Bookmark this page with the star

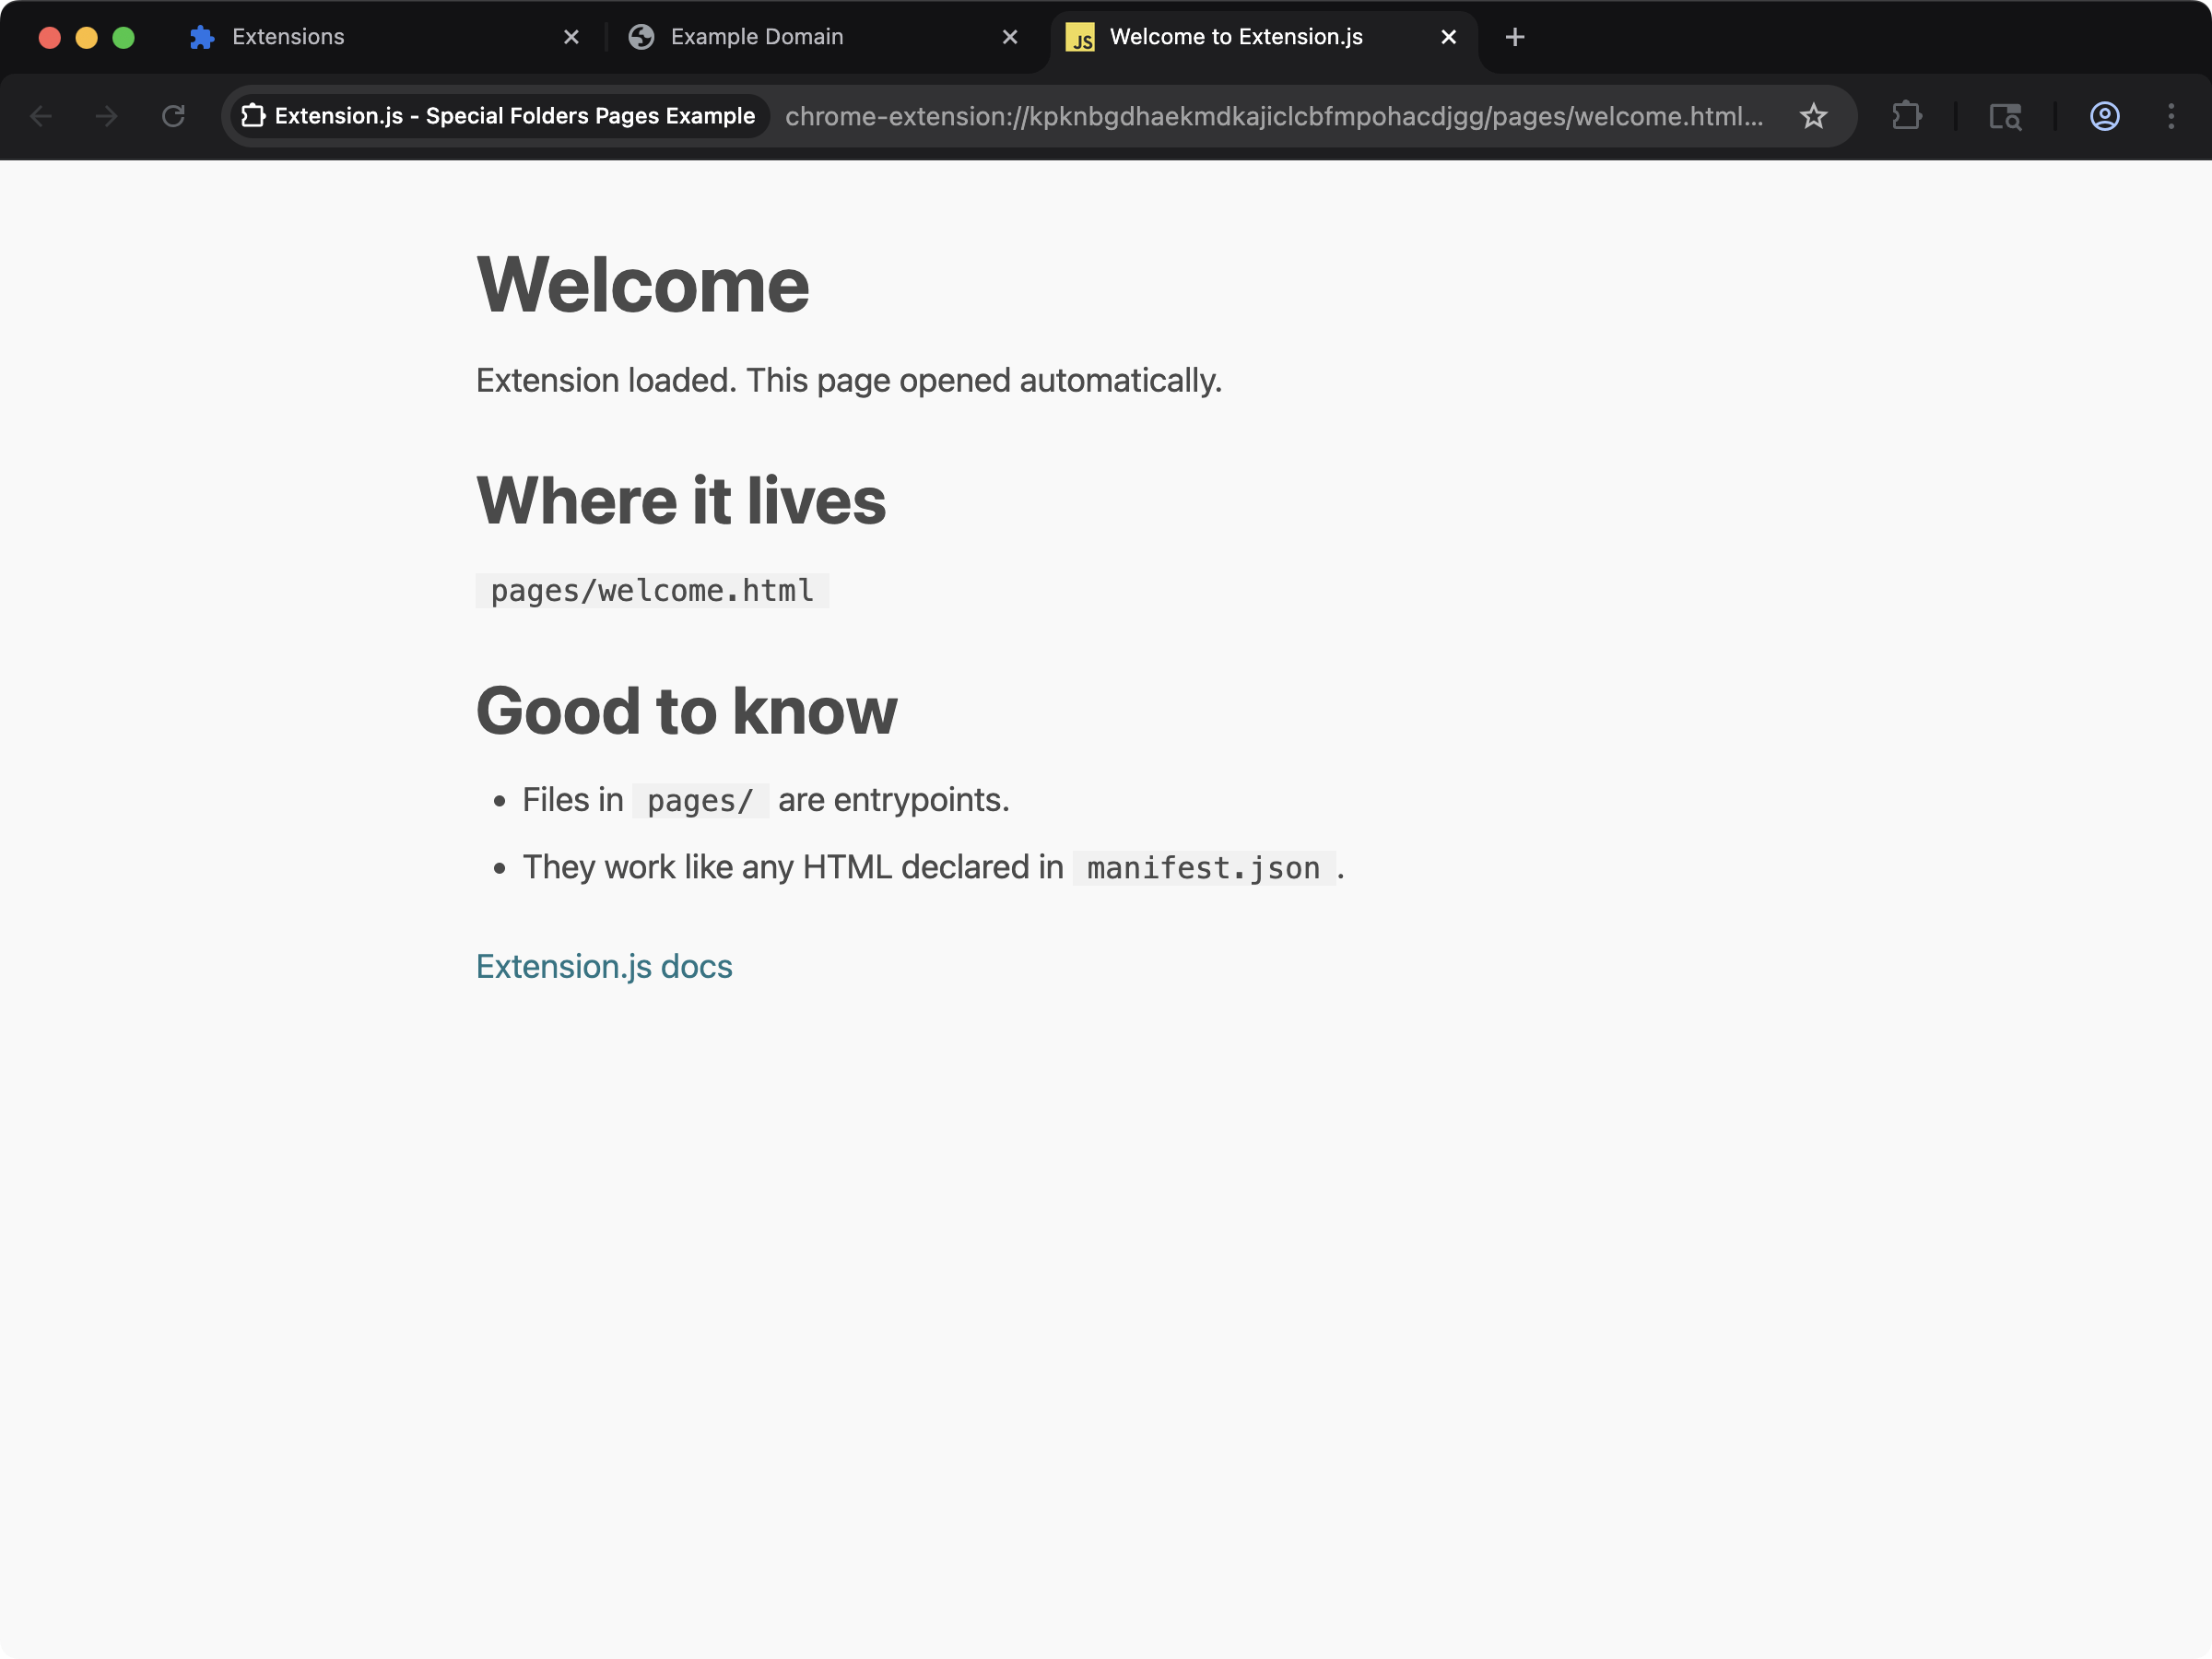(x=1813, y=116)
